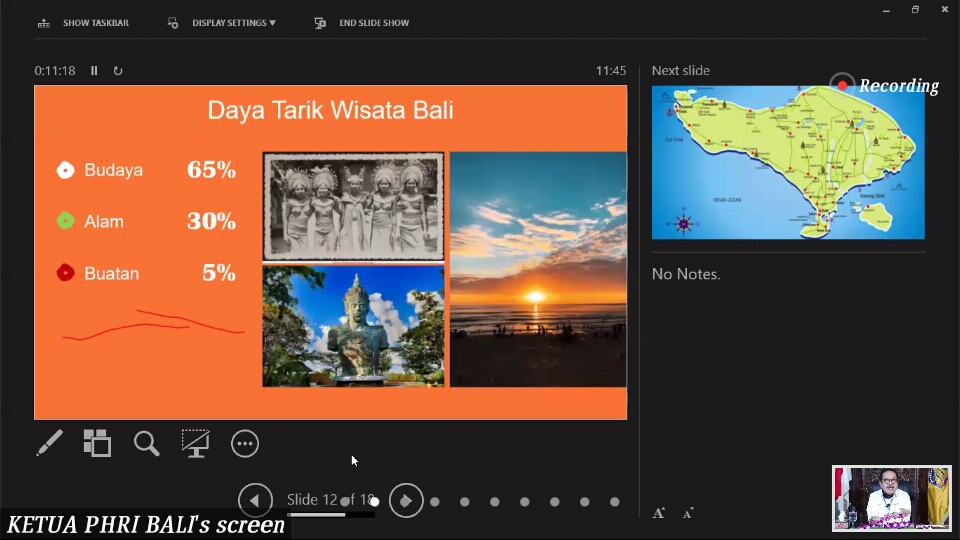Screen dimensions: 960x540
Task: Open the Display Settings dropdown
Action: (234, 23)
